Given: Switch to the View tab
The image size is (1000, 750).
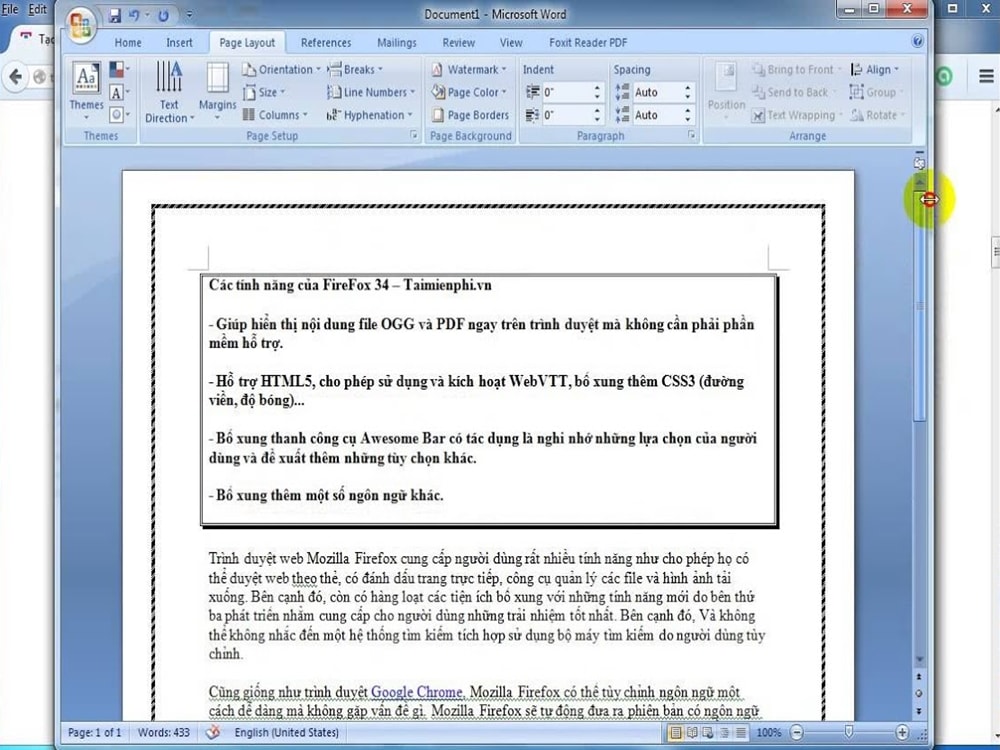Looking at the screenshot, I should 511,43.
